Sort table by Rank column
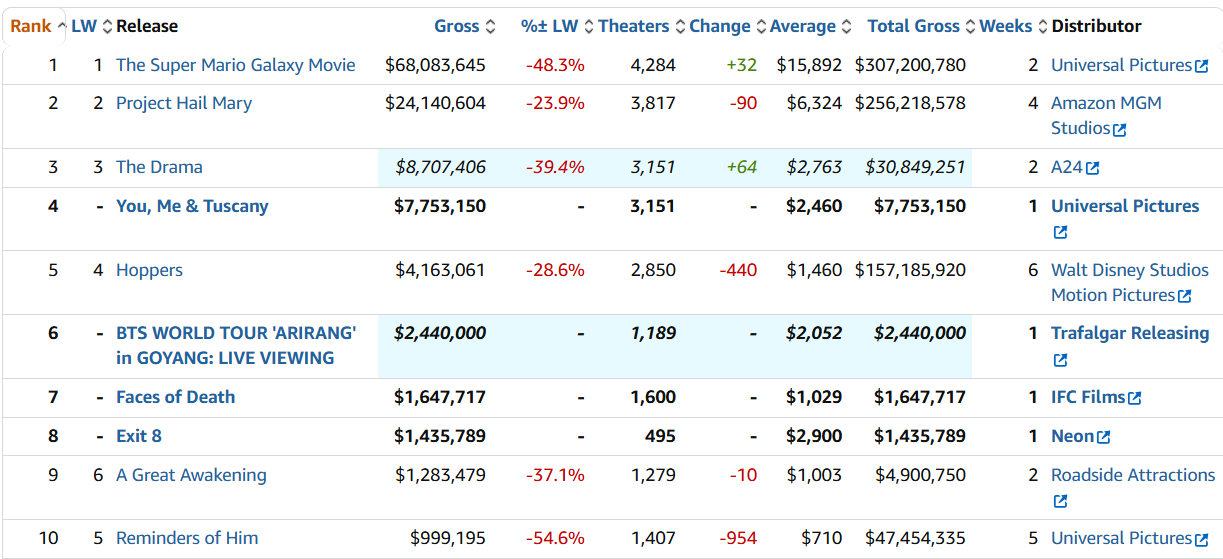The height and width of the screenshot is (559, 1223). (31, 26)
